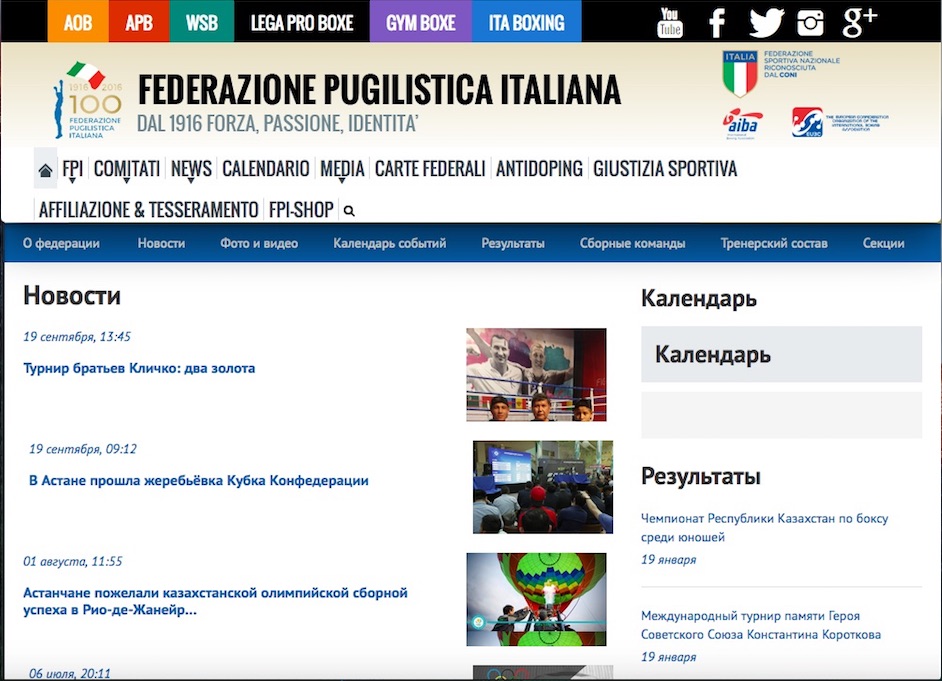Click the Astana draw ceremony thumbnail

[542, 487]
